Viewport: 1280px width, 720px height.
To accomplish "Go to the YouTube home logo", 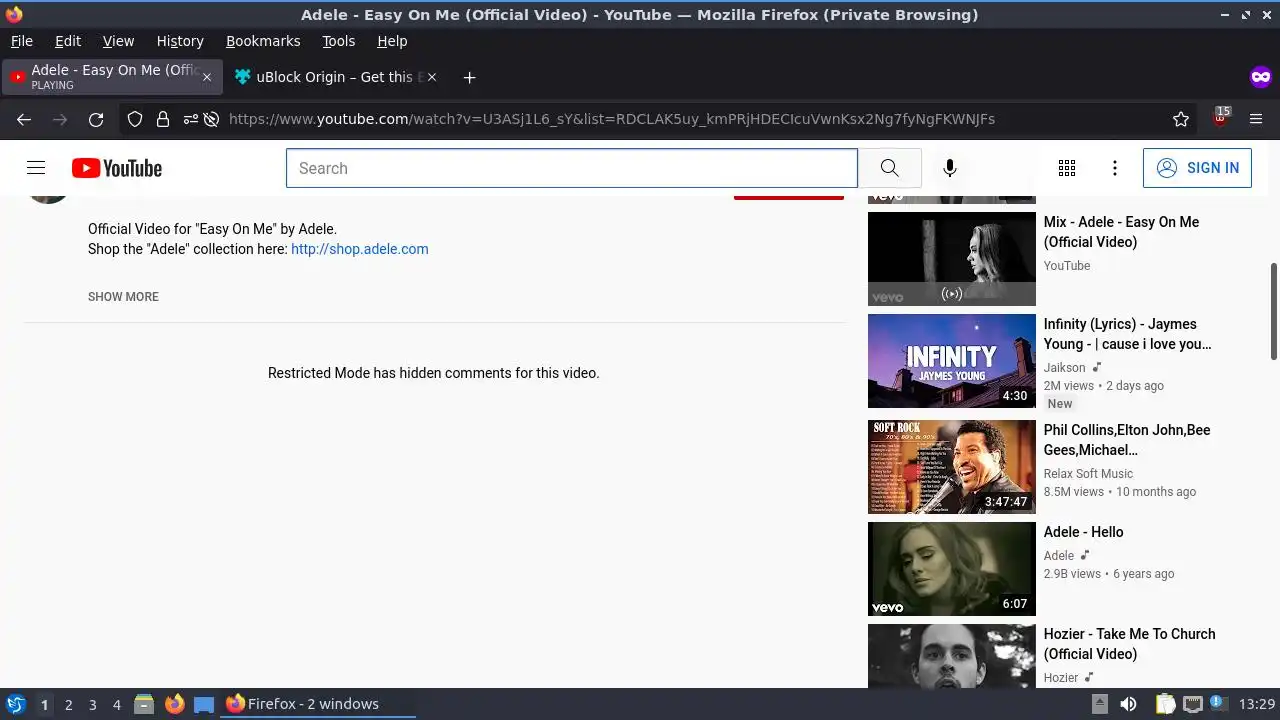I will click(x=117, y=168).
